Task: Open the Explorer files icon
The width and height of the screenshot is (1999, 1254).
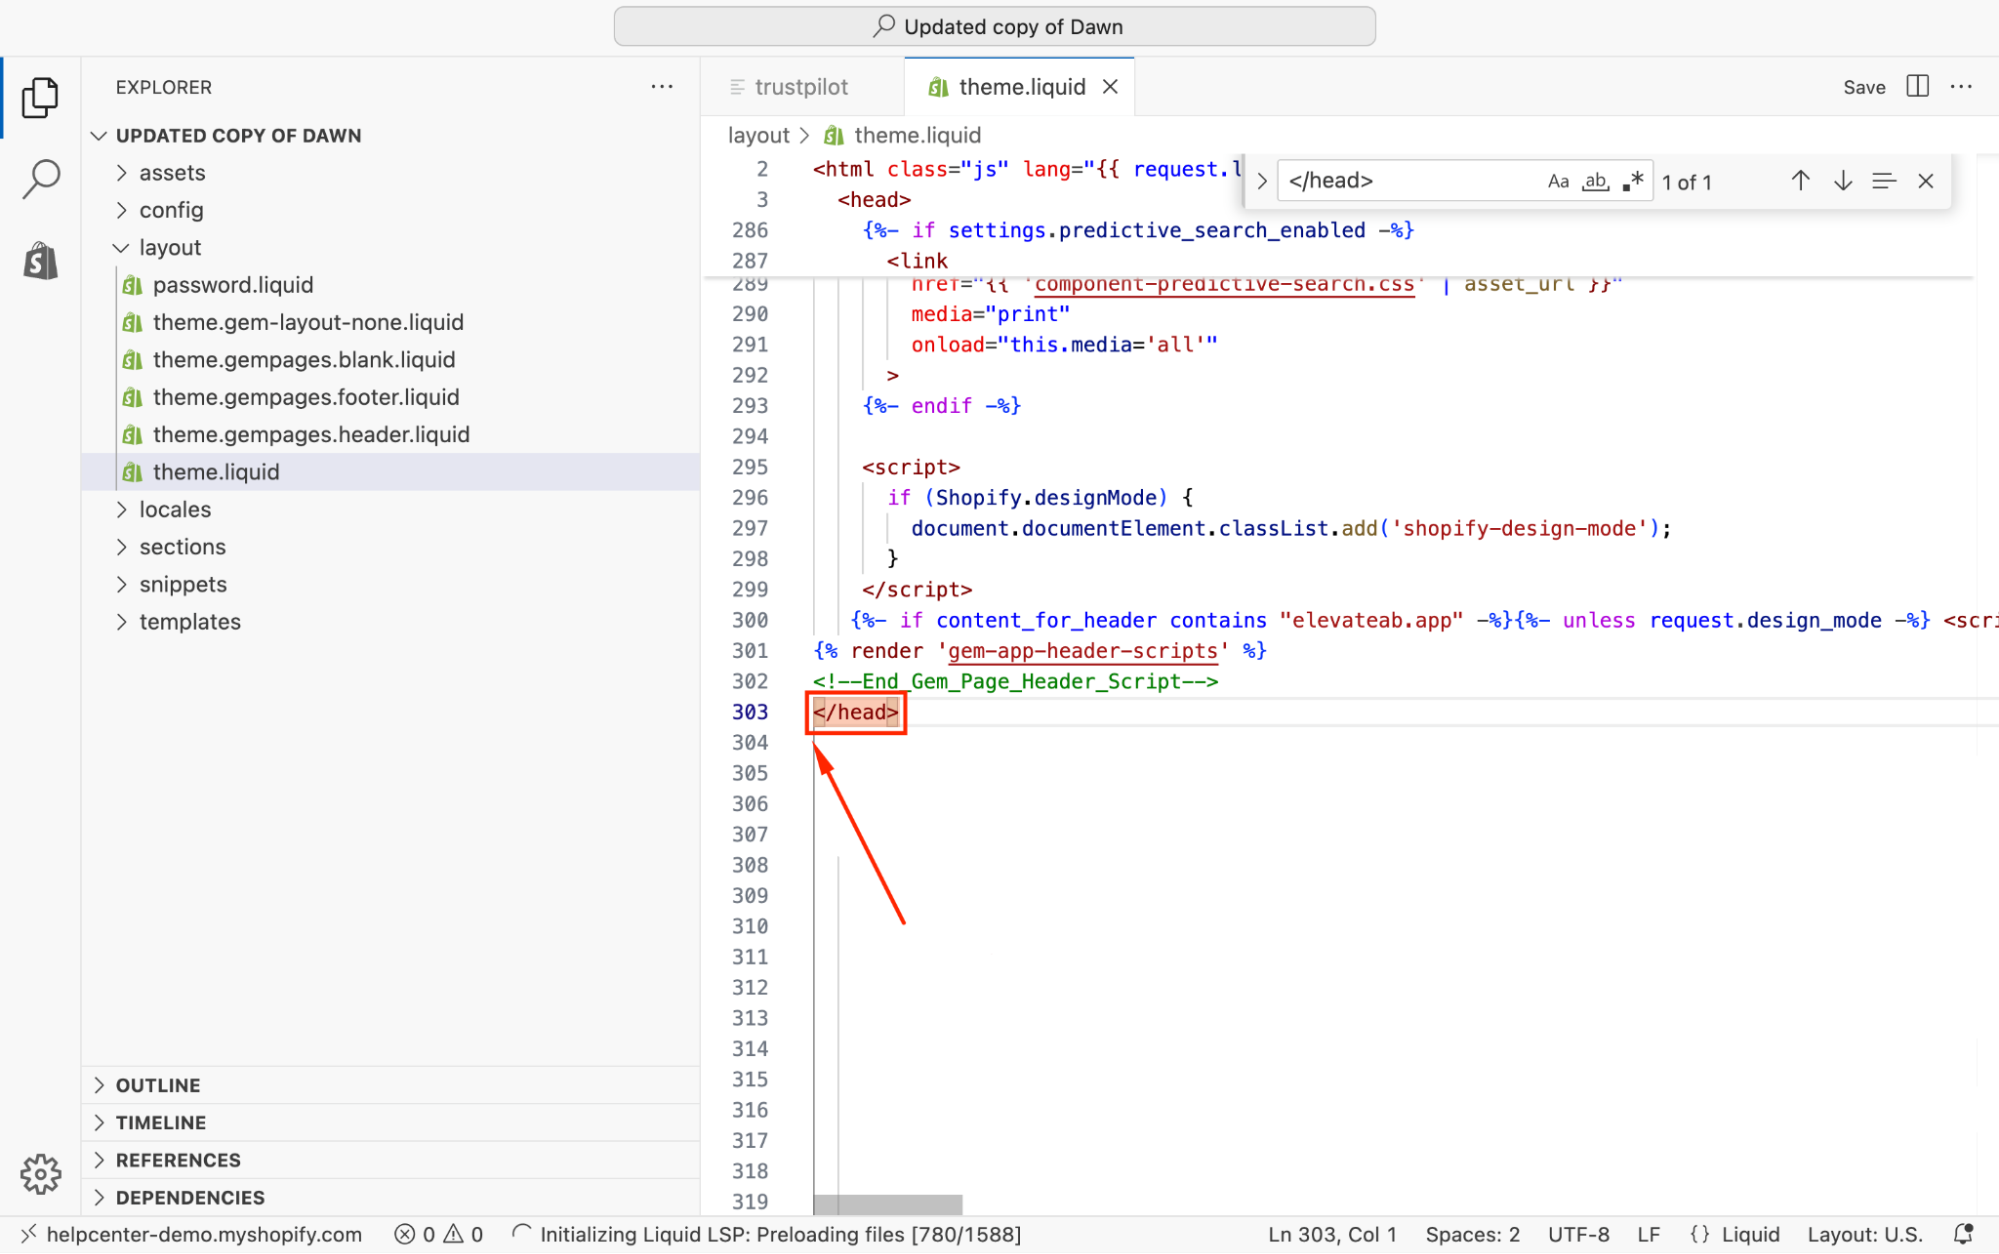Action: (x=40, y=97)
